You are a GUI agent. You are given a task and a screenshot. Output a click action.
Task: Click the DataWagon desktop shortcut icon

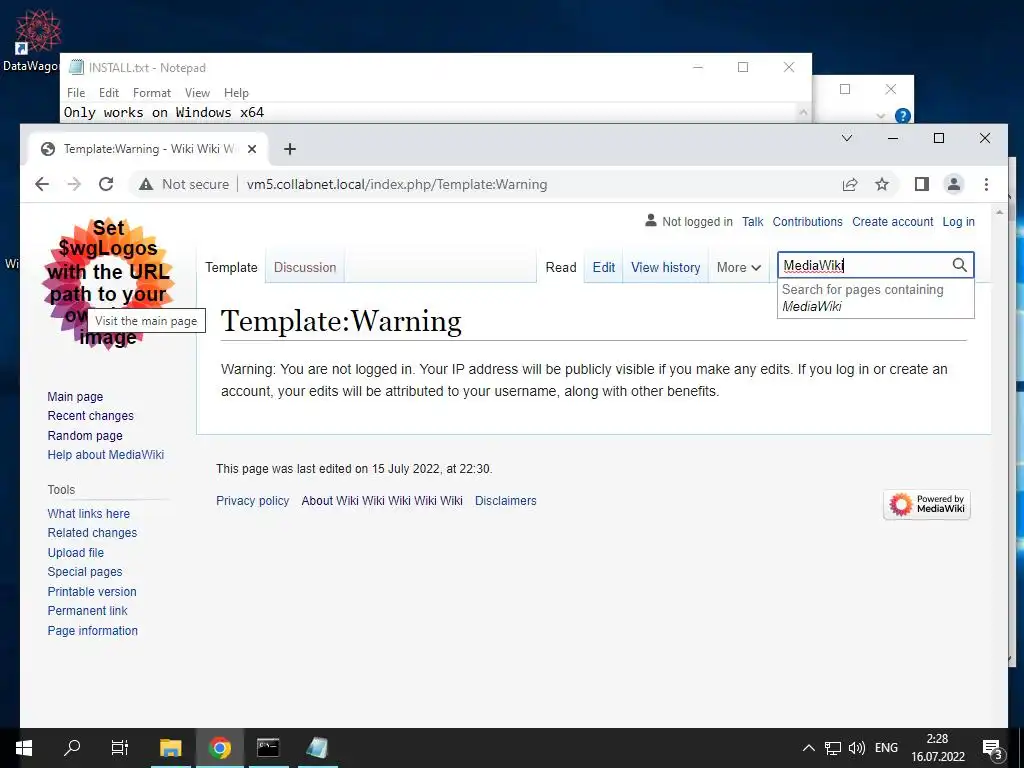pos(37,39)
